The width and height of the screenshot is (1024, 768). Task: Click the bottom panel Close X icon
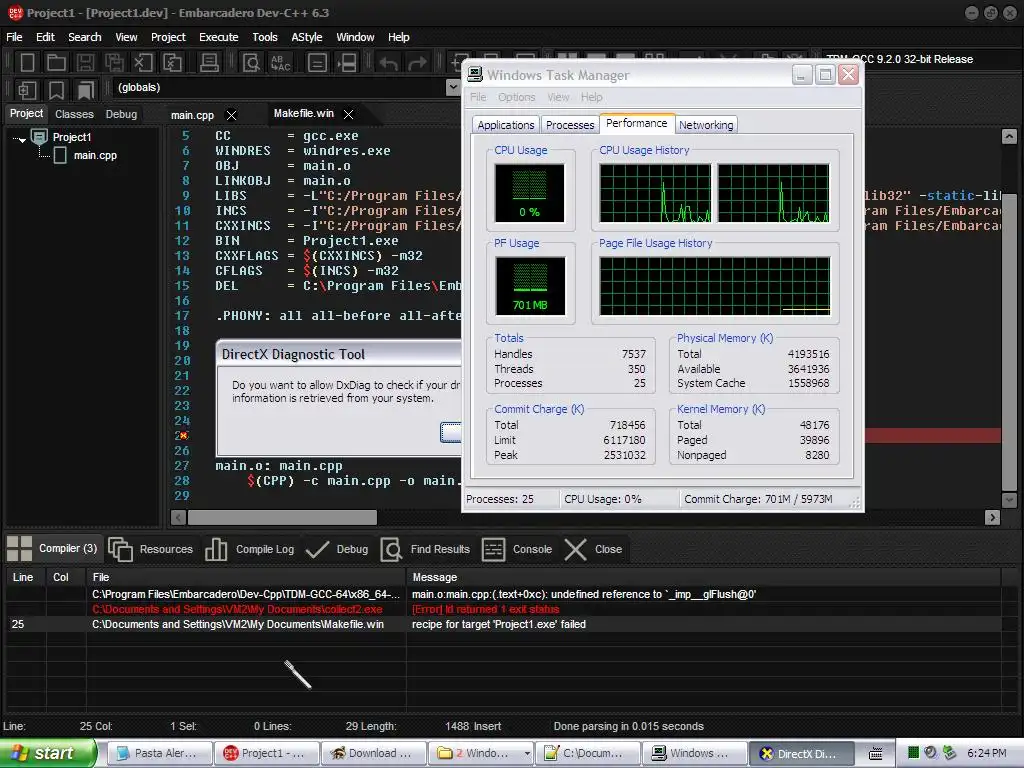pos(575,549)
